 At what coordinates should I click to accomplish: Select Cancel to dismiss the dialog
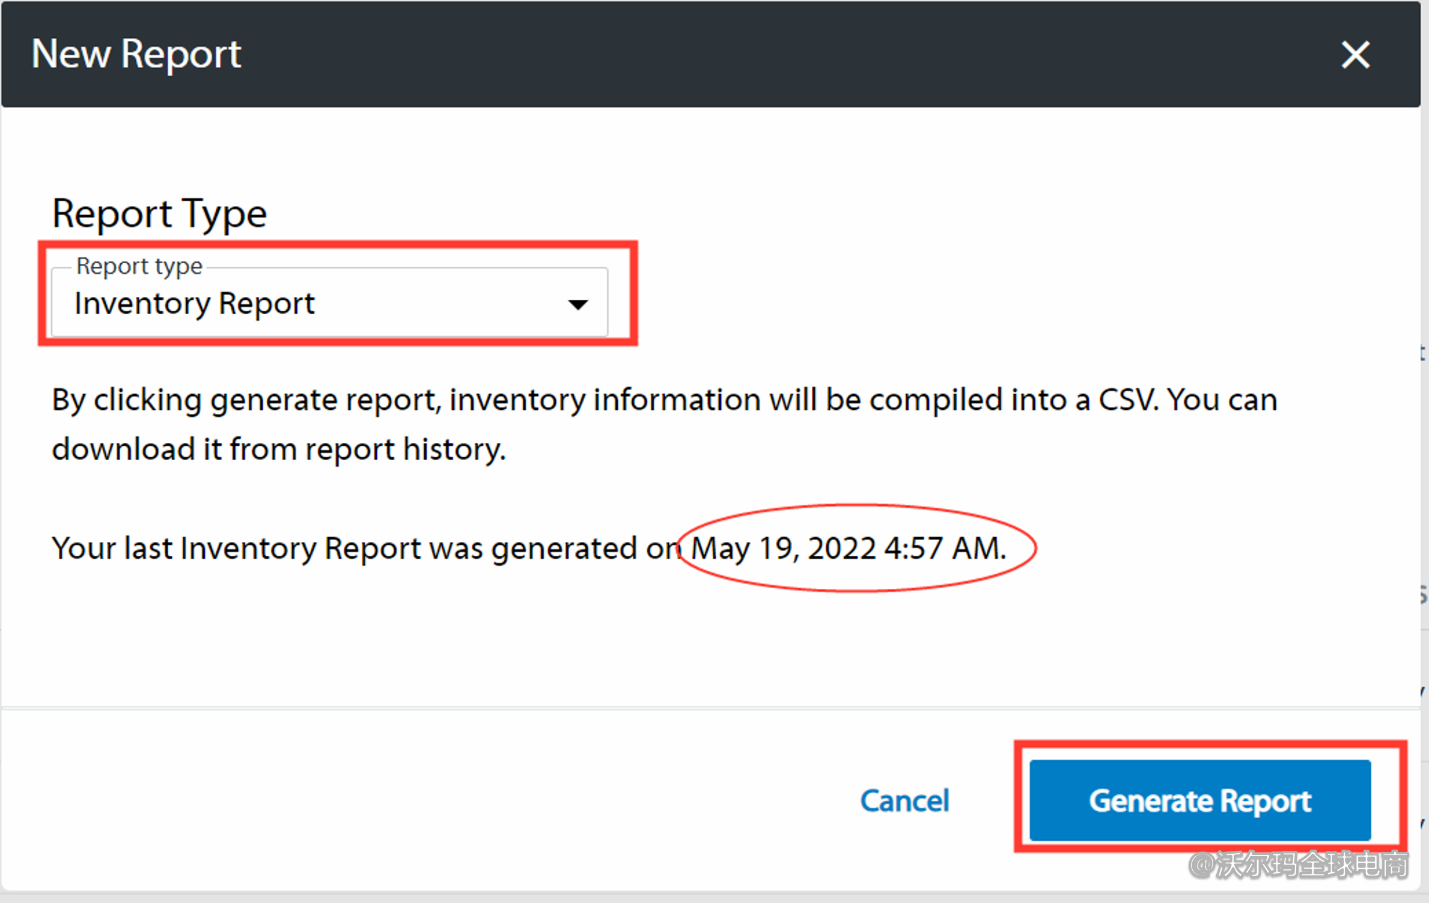tap(903, 800)
